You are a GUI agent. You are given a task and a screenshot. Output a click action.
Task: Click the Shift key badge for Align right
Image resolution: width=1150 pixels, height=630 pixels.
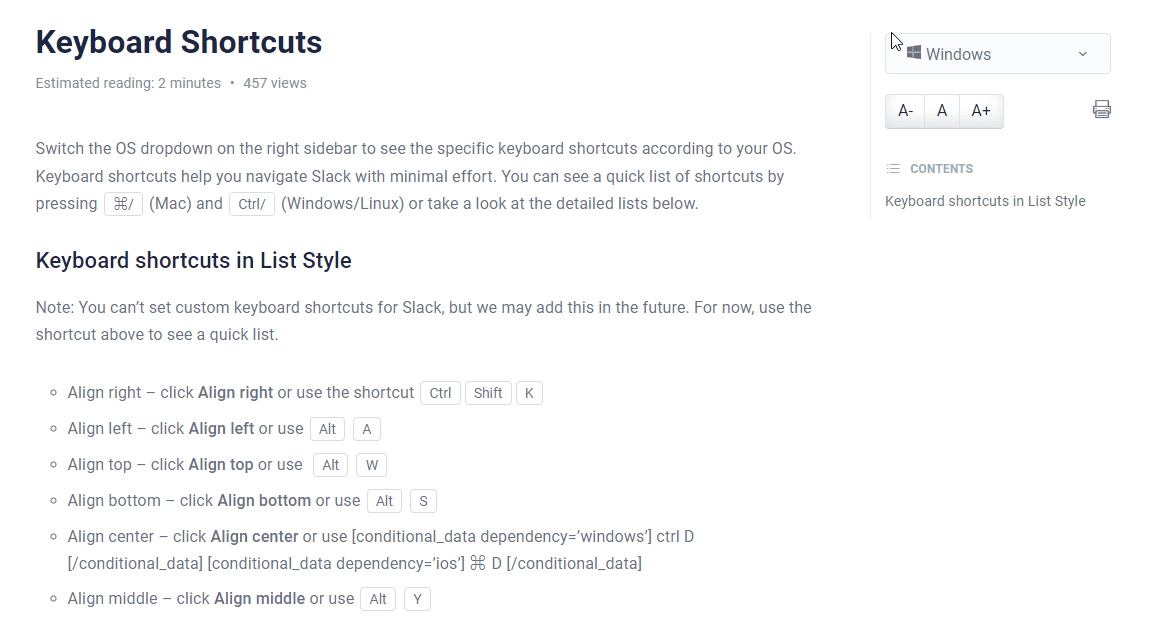coord(488,392)
